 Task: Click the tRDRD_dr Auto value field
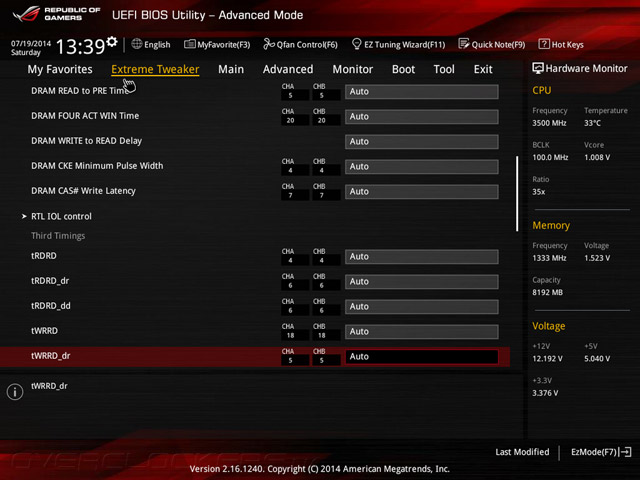pyautogui.click(x=422, y=281)
